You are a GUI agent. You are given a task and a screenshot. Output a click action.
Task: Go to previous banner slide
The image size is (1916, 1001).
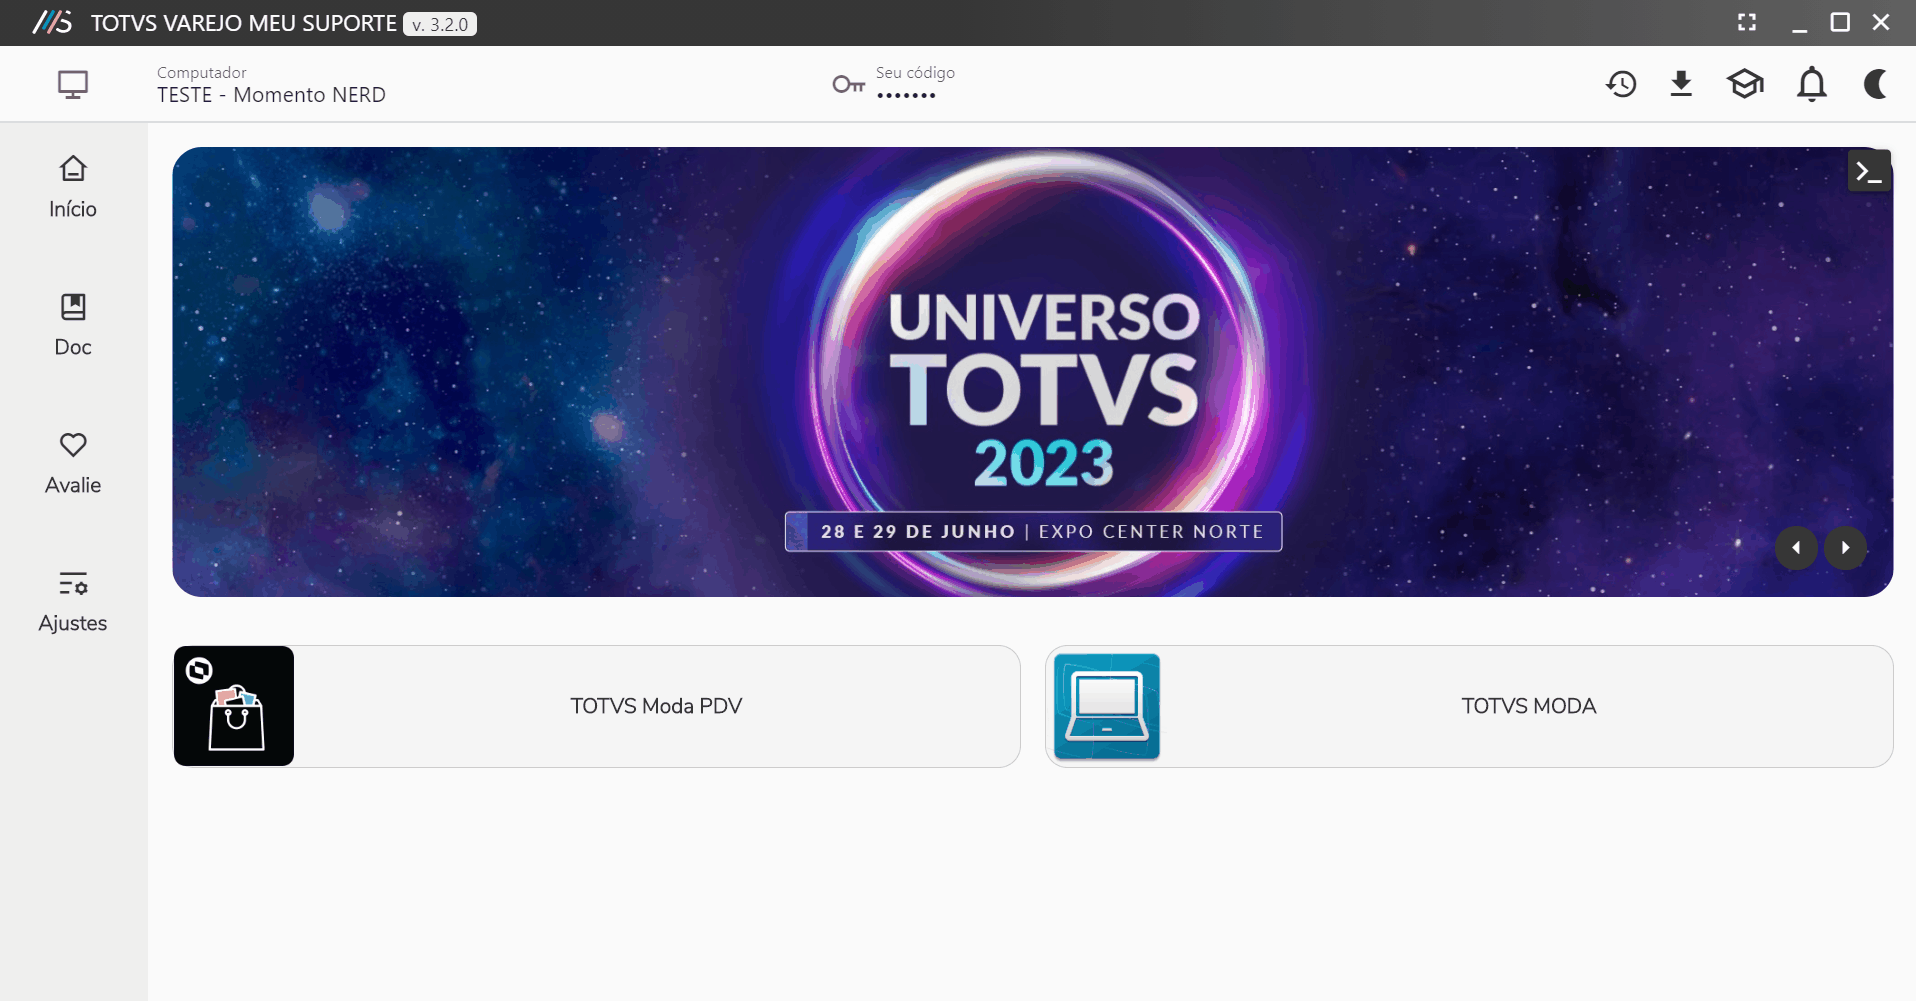(x=1796, y=548)
